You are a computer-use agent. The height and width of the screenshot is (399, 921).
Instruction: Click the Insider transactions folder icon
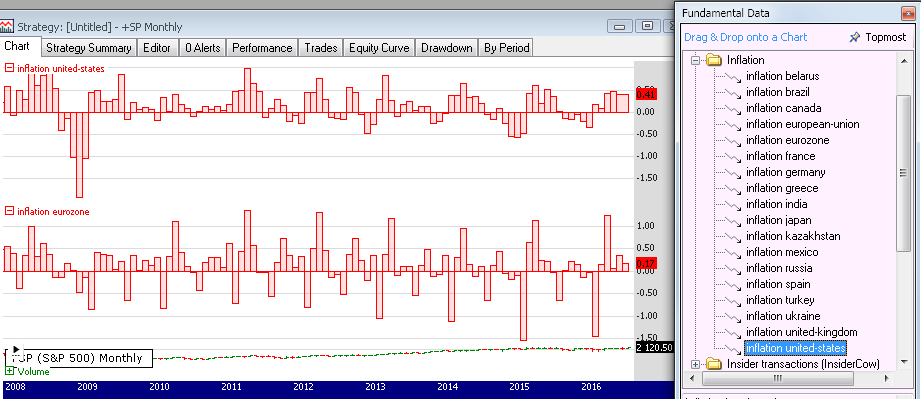pos(713,364)
